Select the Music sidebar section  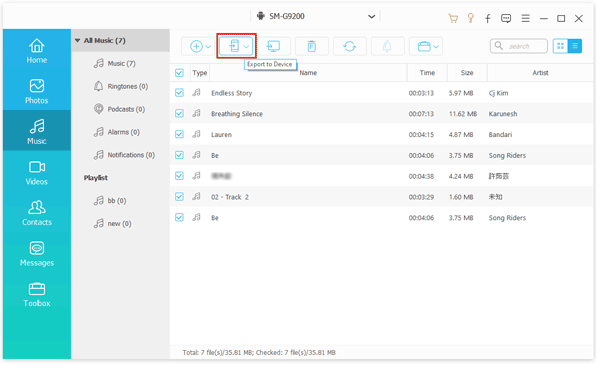tap(37, 131)
